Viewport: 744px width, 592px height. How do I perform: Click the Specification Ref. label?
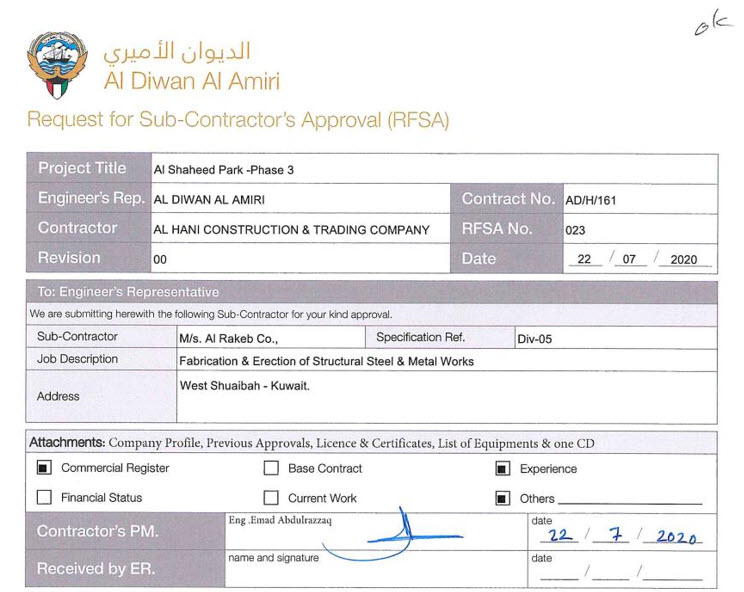(x=420, y=337)
